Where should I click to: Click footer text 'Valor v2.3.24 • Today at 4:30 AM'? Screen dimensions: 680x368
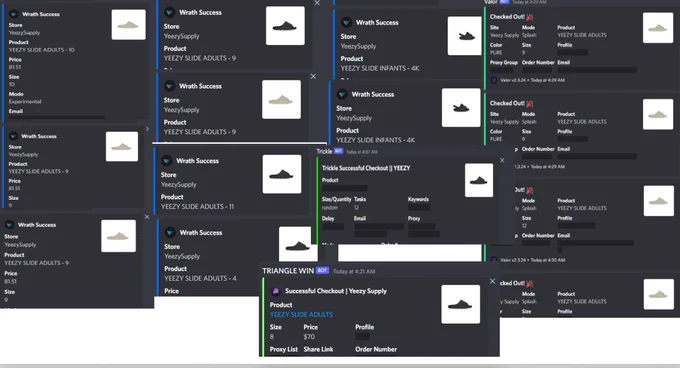coord(533,260)
